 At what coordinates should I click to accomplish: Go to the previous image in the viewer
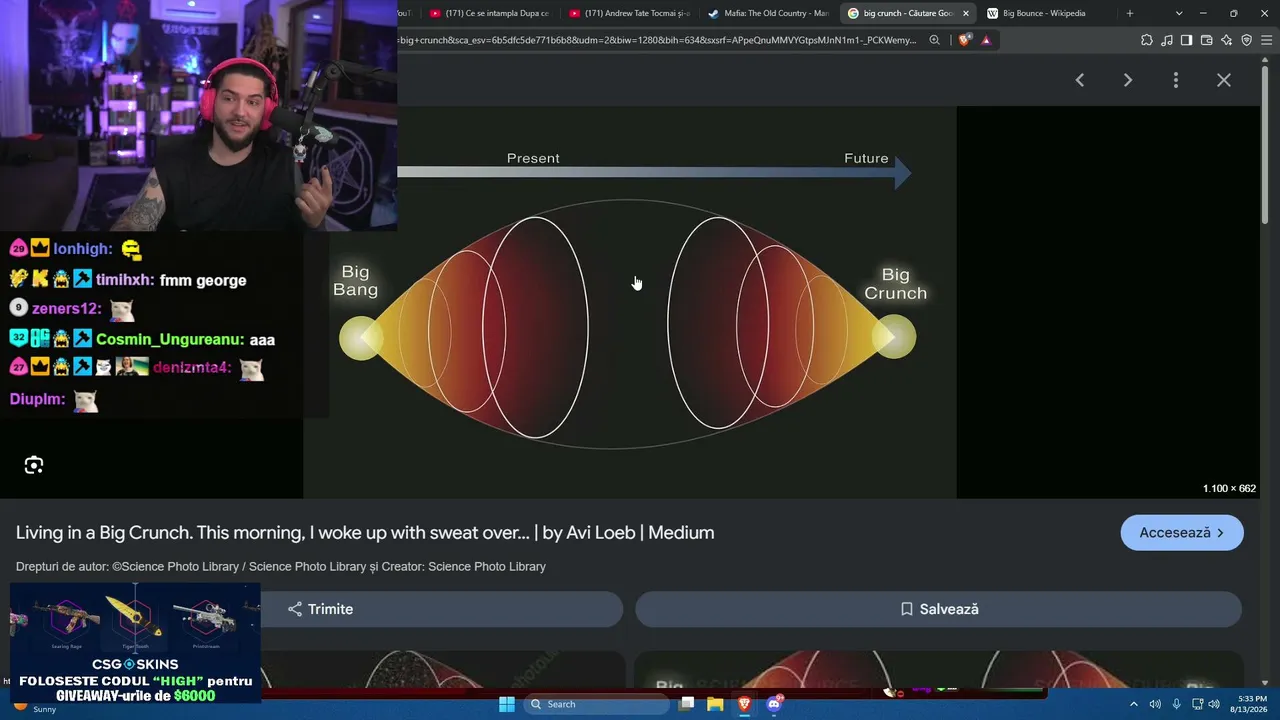1080,80
